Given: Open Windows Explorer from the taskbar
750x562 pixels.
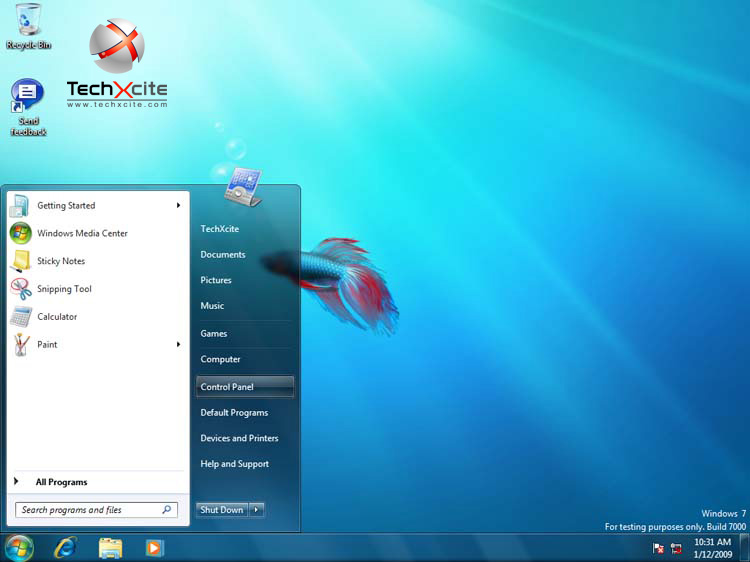Looking at the screenshot, I should pos(110,548).
